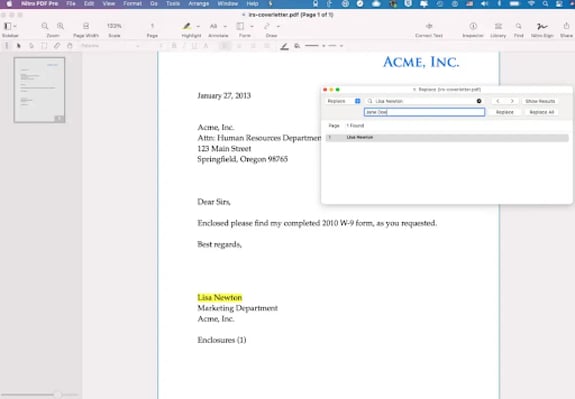
Task: Open the File menu
Action: (x=71, y=4)
